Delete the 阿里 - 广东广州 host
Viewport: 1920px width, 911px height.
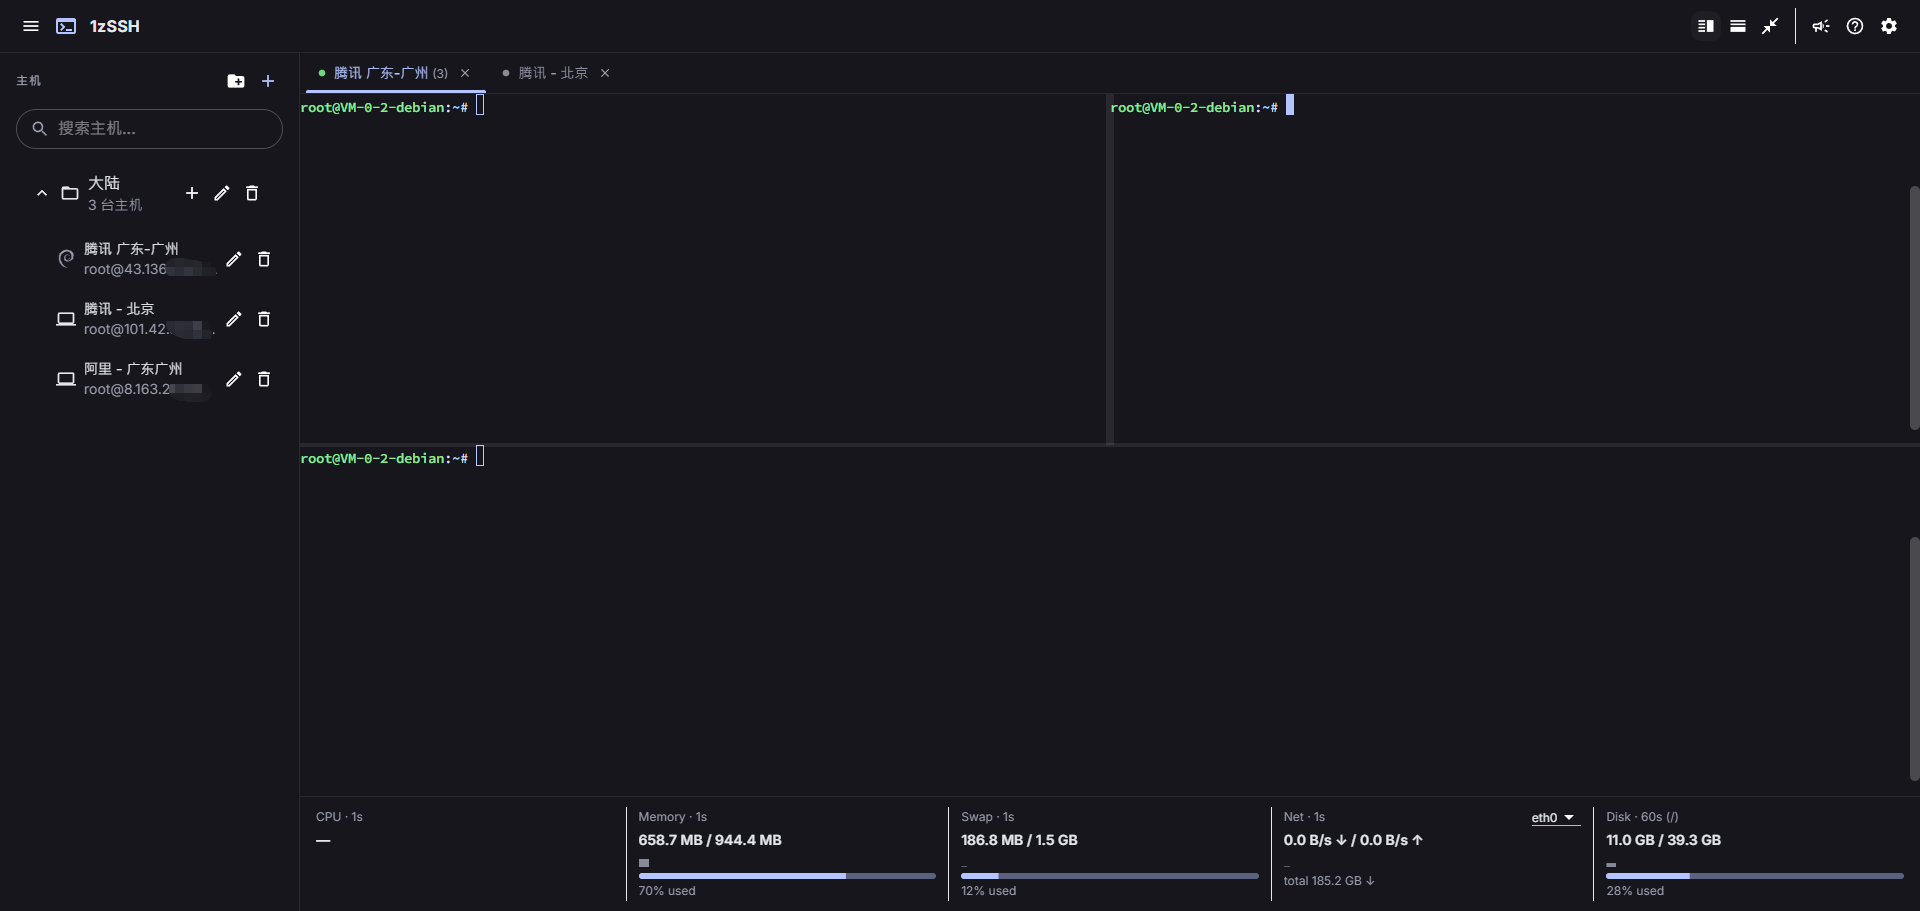point(264,379)
